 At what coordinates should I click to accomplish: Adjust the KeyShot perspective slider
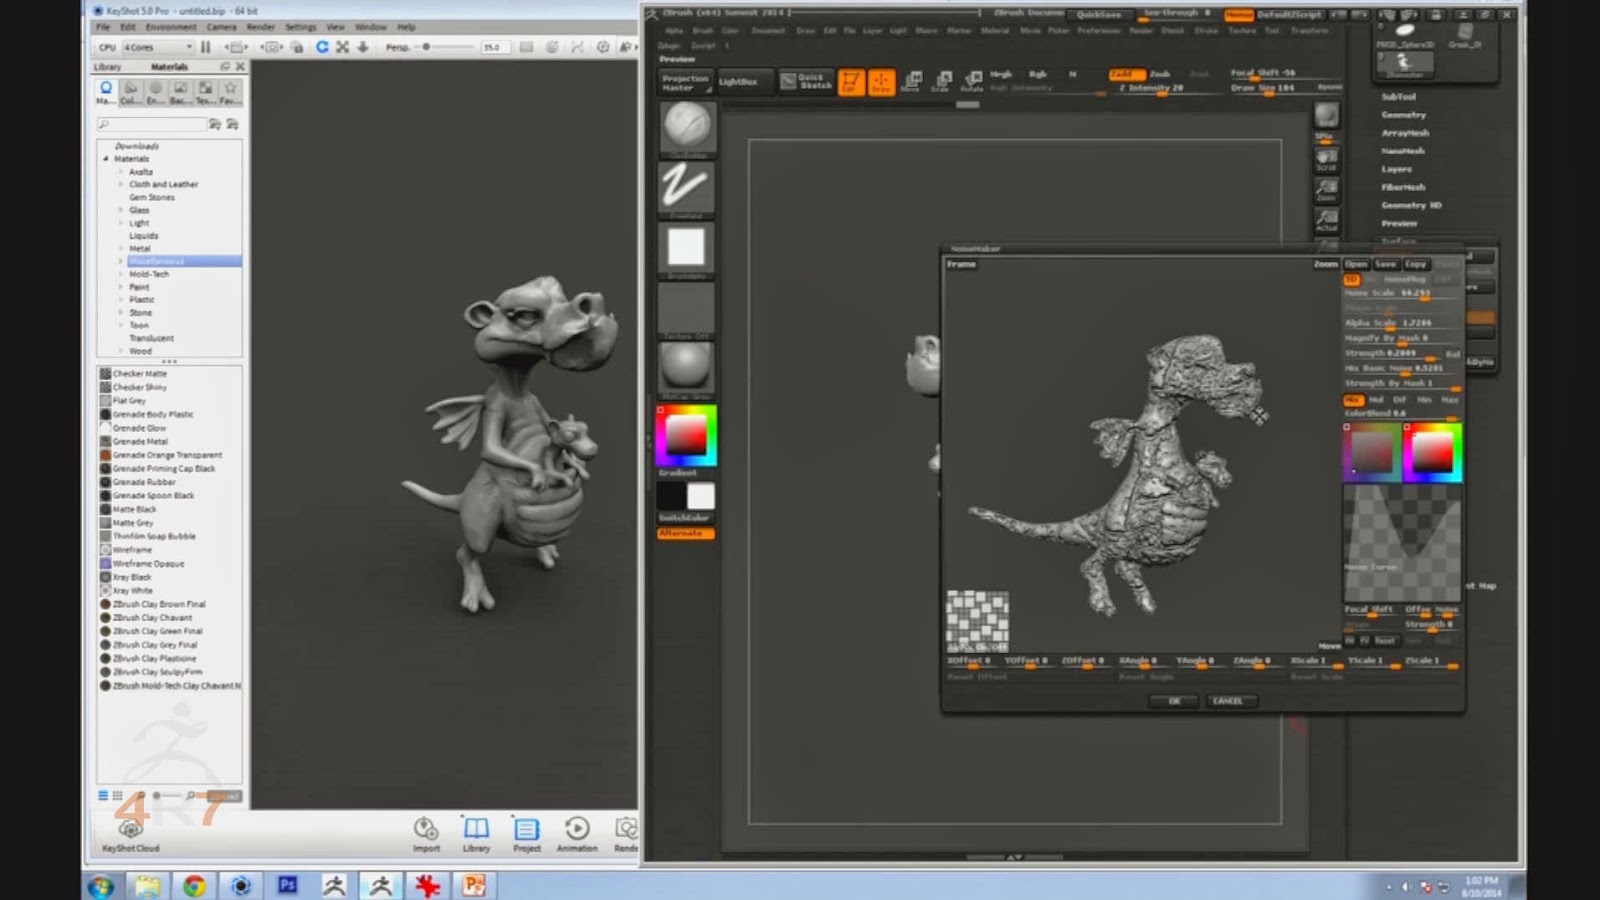pos(446,47)
